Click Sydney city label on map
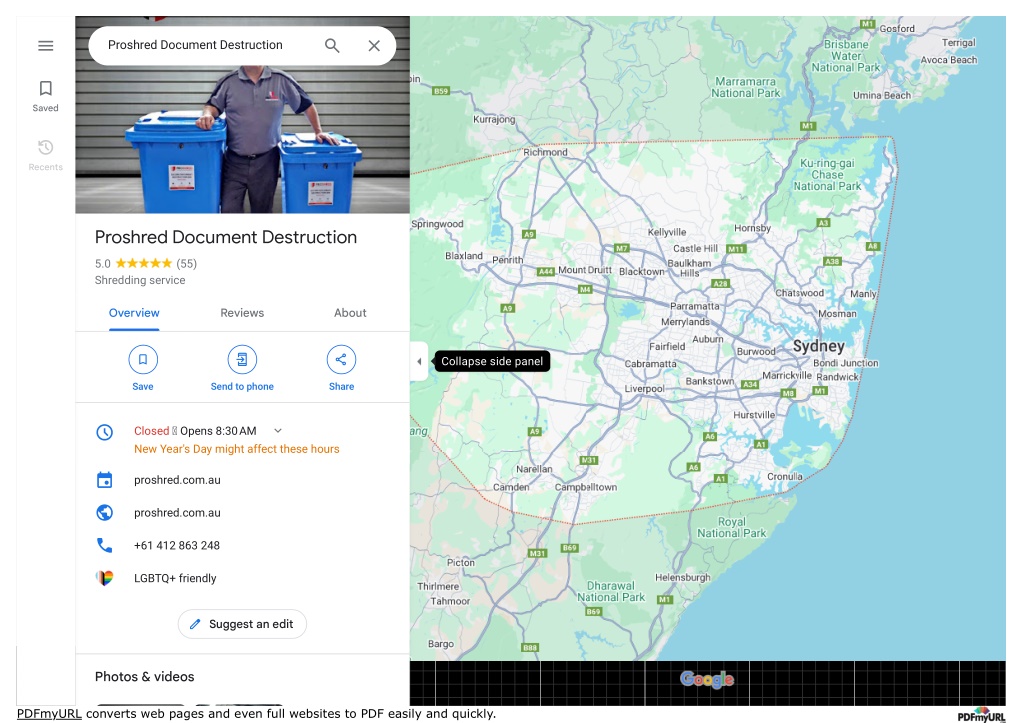Viewport: 1023px width, 723px height. pyautogui.click(x=819, y=346)
